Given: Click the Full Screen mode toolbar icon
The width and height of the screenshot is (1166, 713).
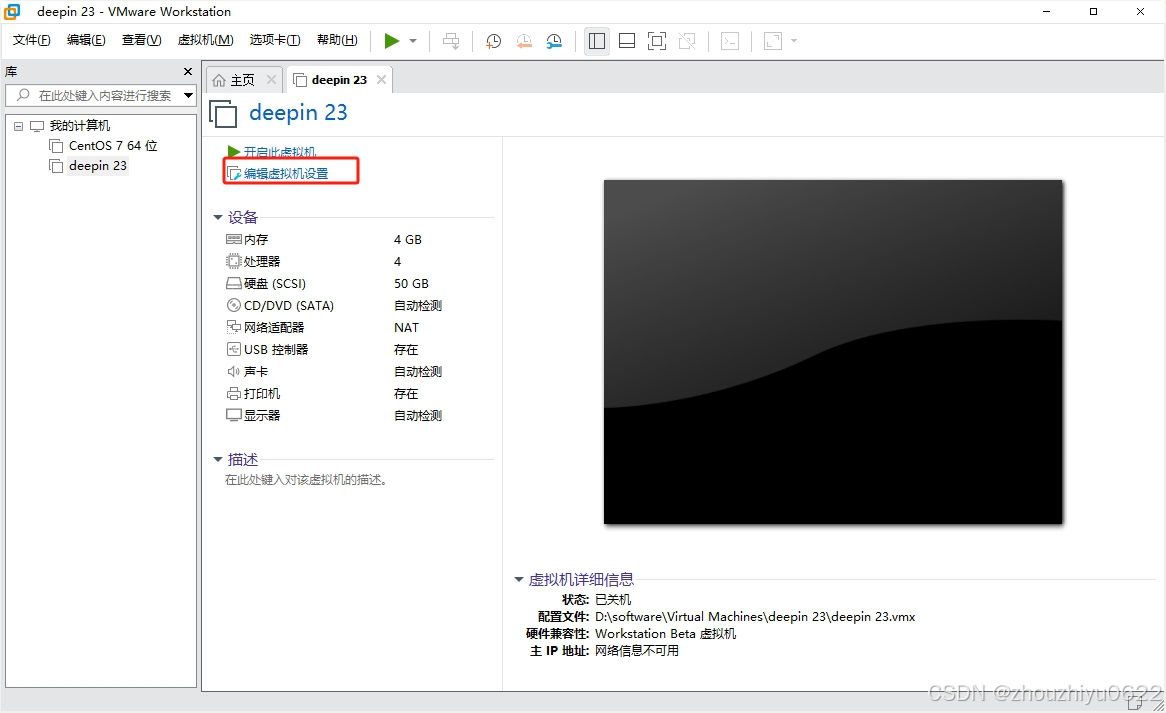Looking at the screenshot, I should (x=657, y=41).
